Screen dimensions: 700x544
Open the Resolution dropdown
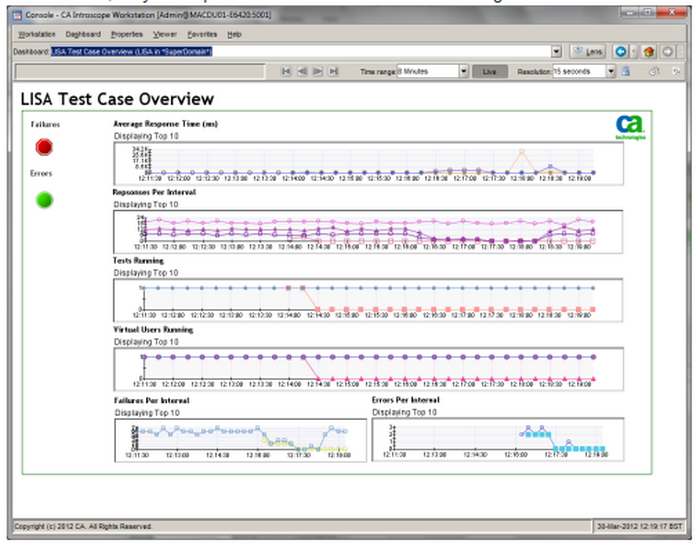pos(611,72)
